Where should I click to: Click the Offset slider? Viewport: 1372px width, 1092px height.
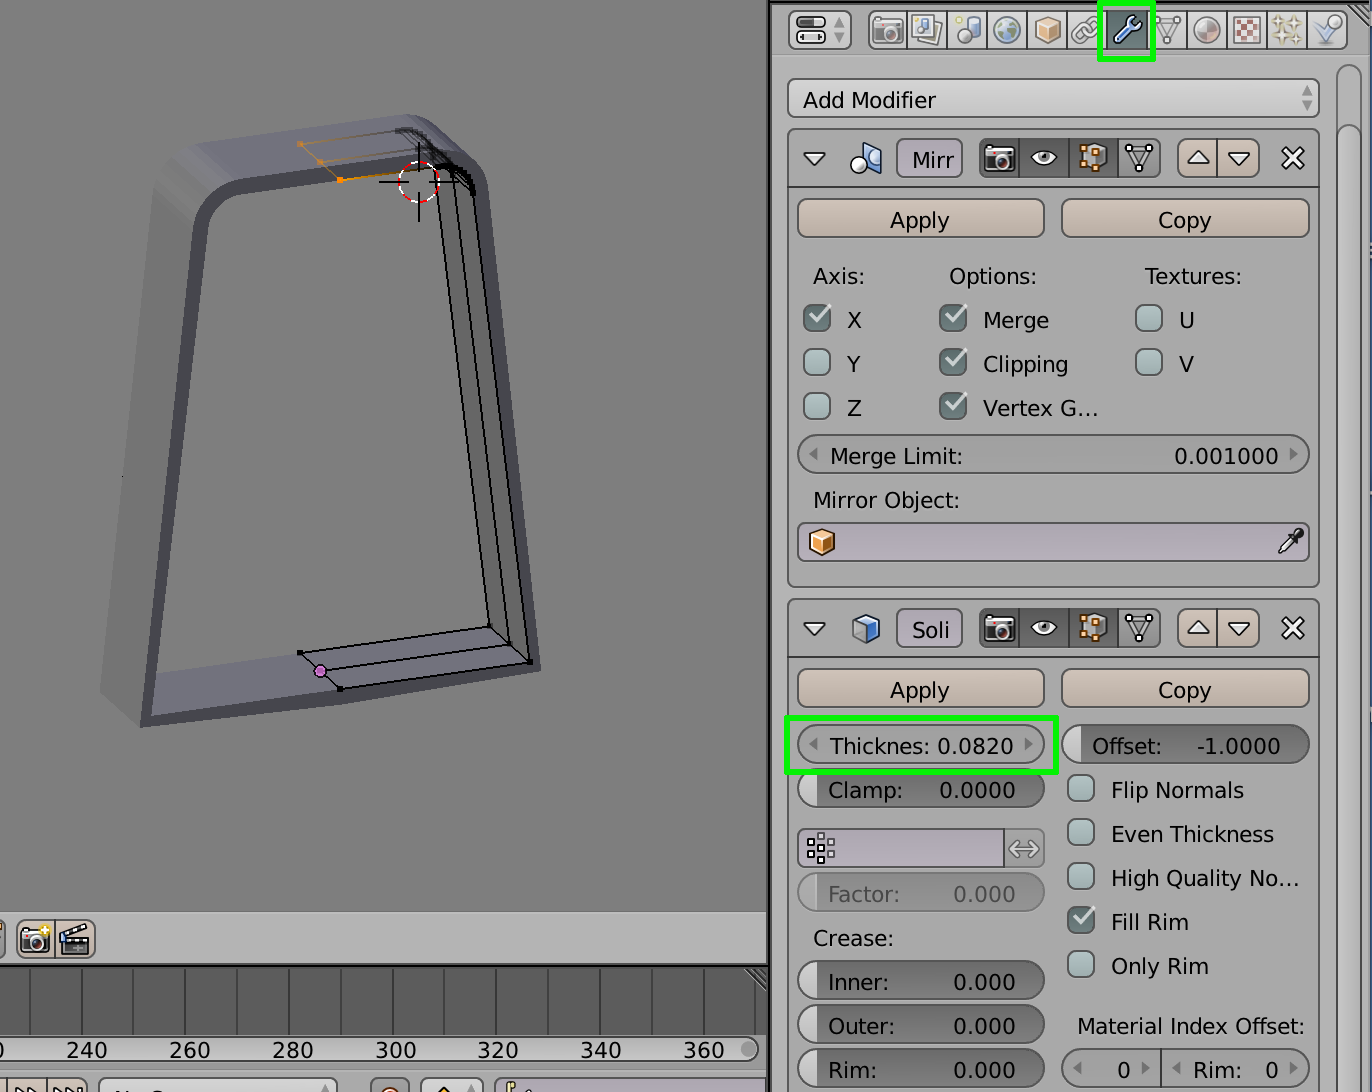coord(1185,745)
